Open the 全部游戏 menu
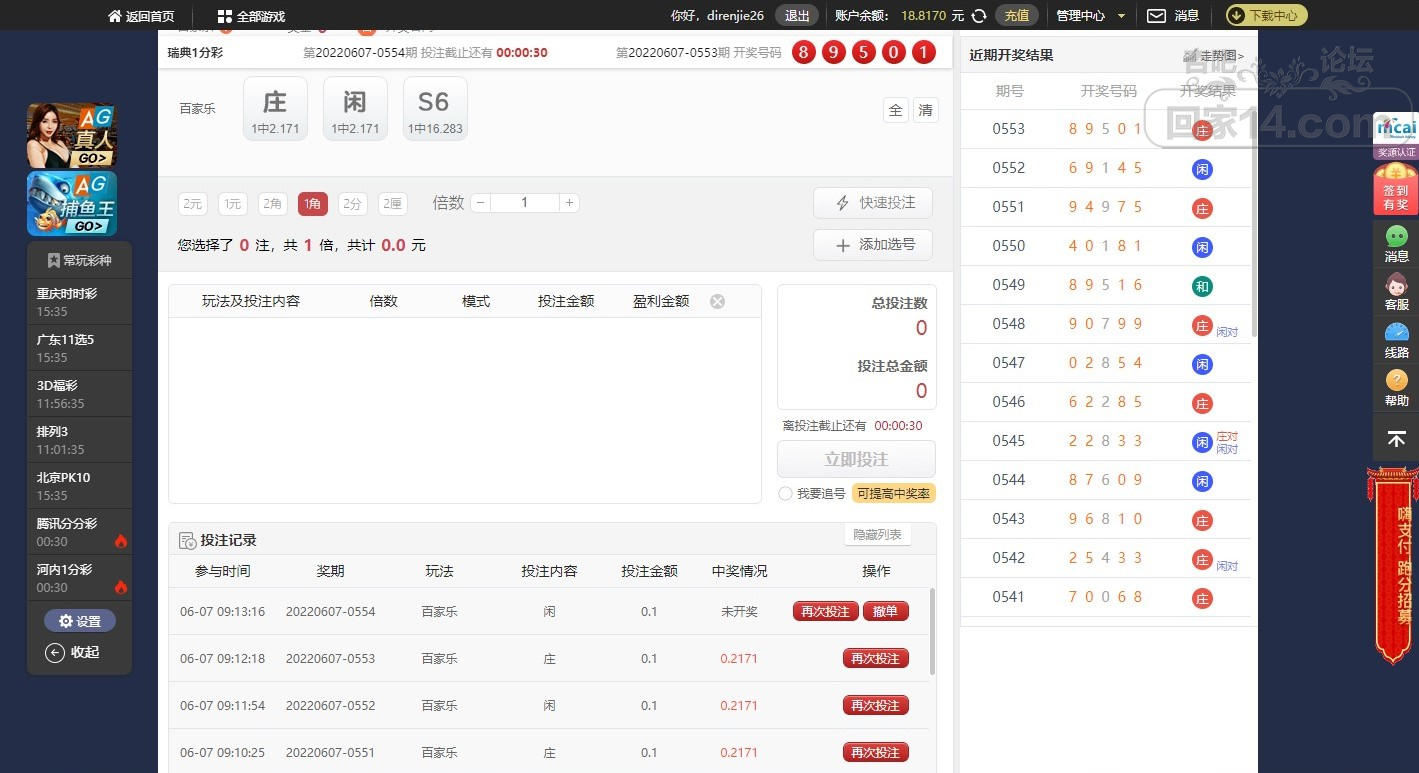Screen dimensions: 1419x773 click(x=251, y=16)
